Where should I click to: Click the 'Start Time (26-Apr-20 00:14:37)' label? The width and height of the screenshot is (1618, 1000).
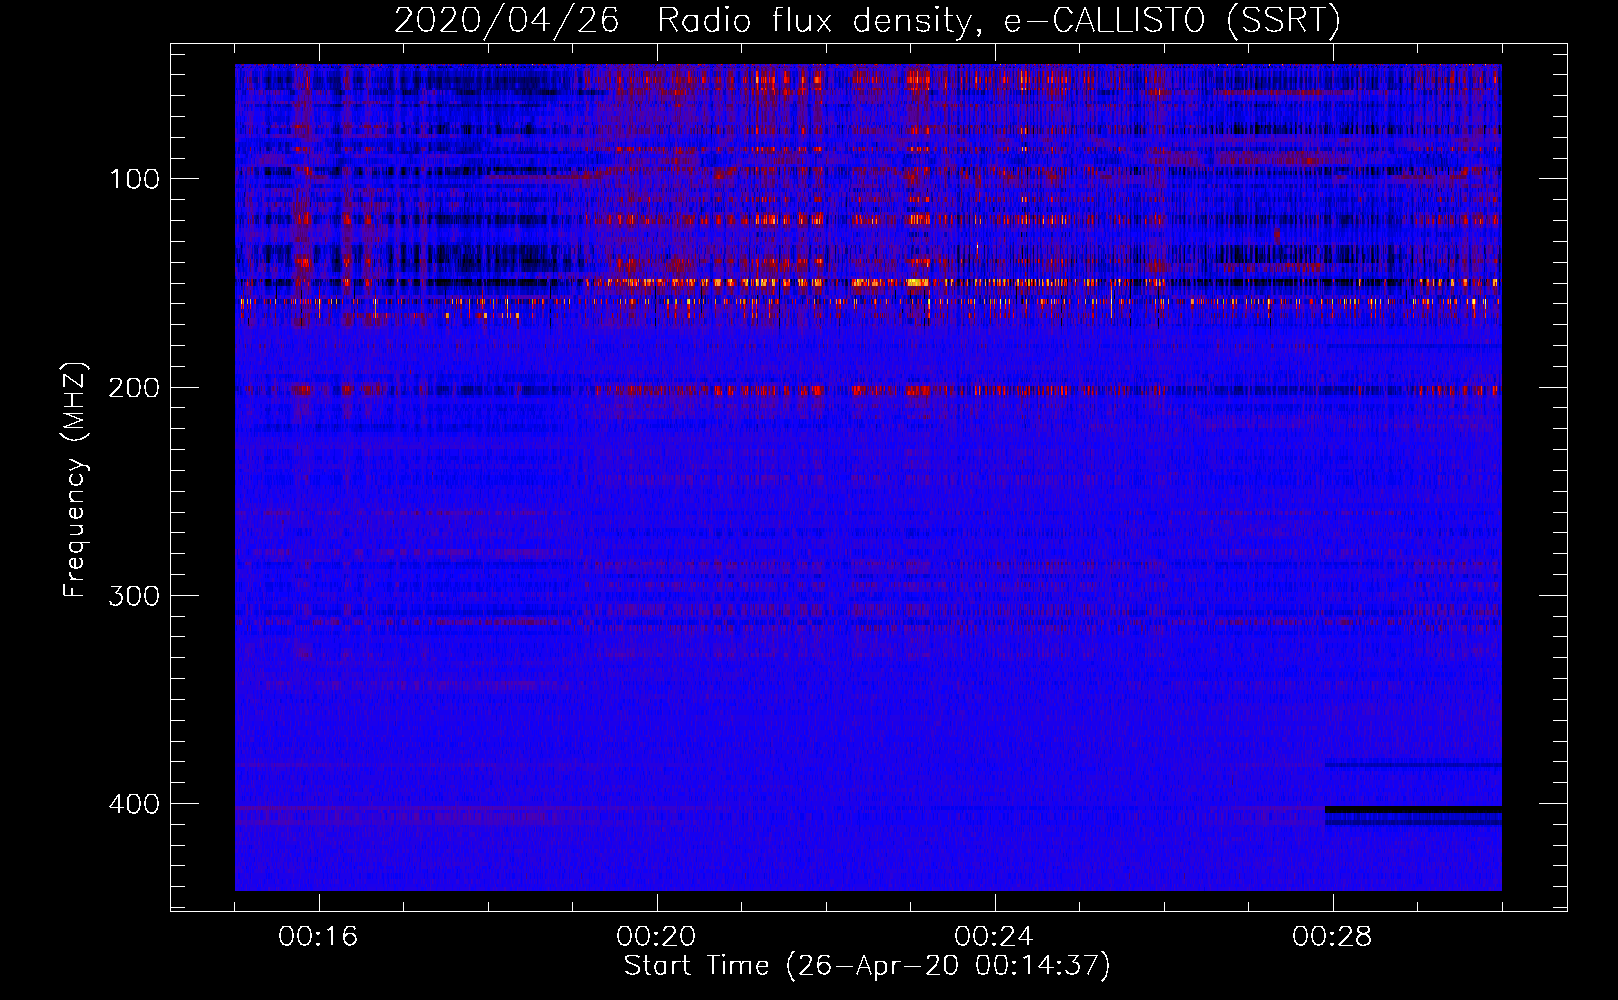[x=867, y=966]
